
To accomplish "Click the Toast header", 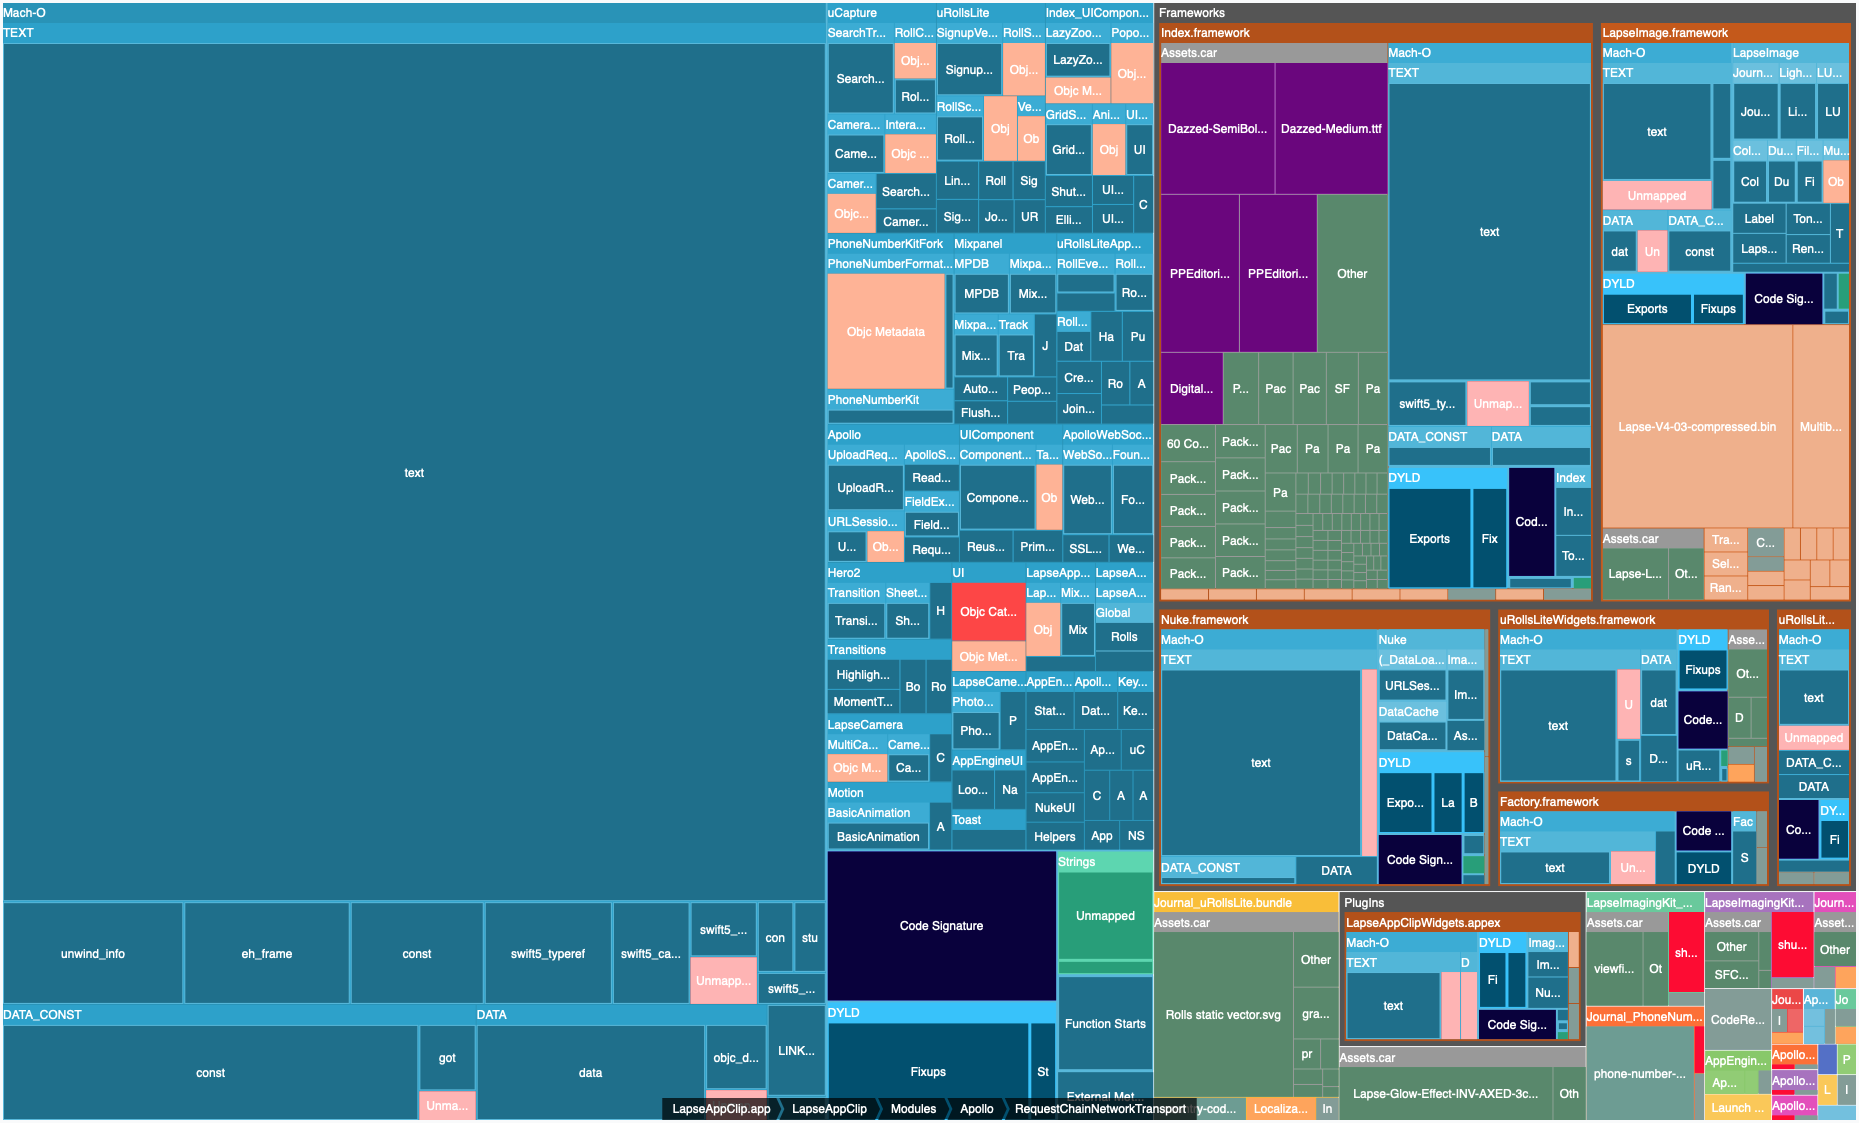I will [988, 819].
